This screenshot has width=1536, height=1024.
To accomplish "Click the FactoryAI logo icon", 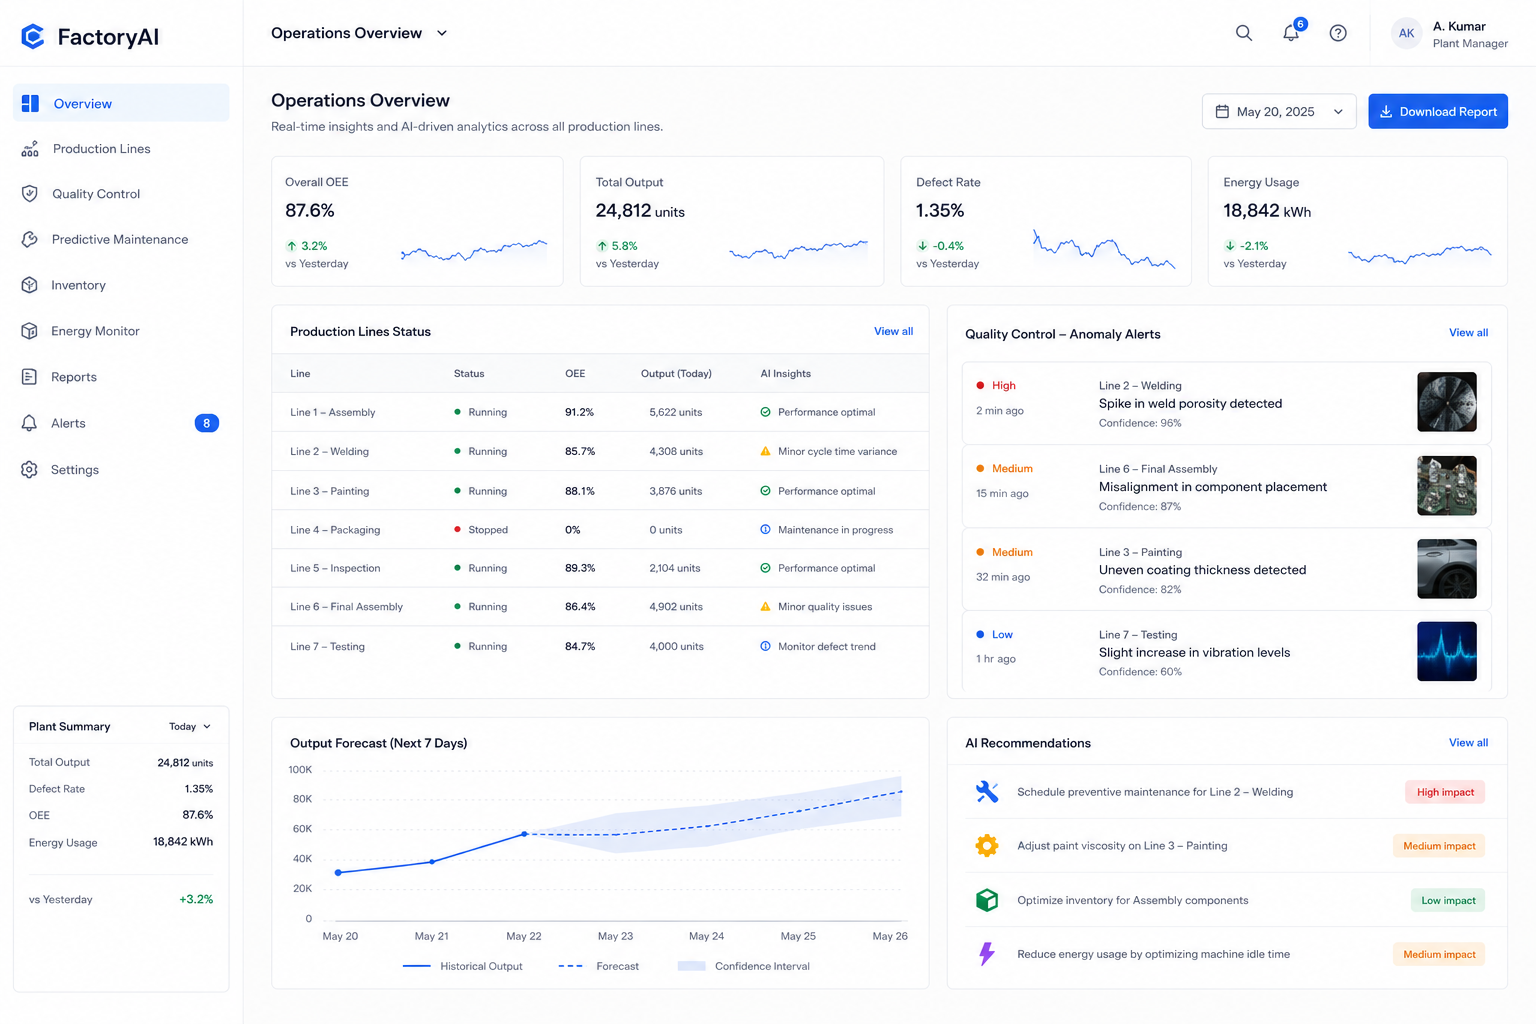I will [33, 37].
